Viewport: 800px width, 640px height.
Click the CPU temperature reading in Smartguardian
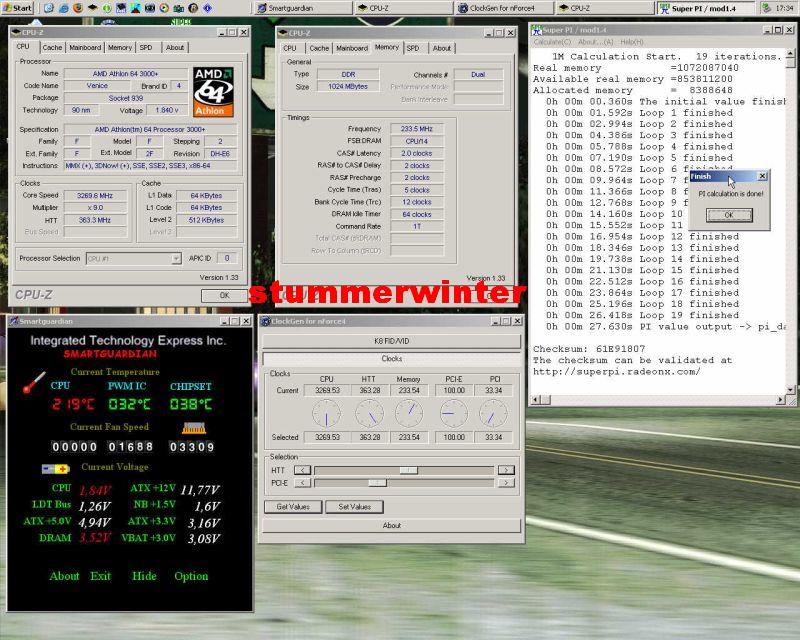click(x=73, y=404)
